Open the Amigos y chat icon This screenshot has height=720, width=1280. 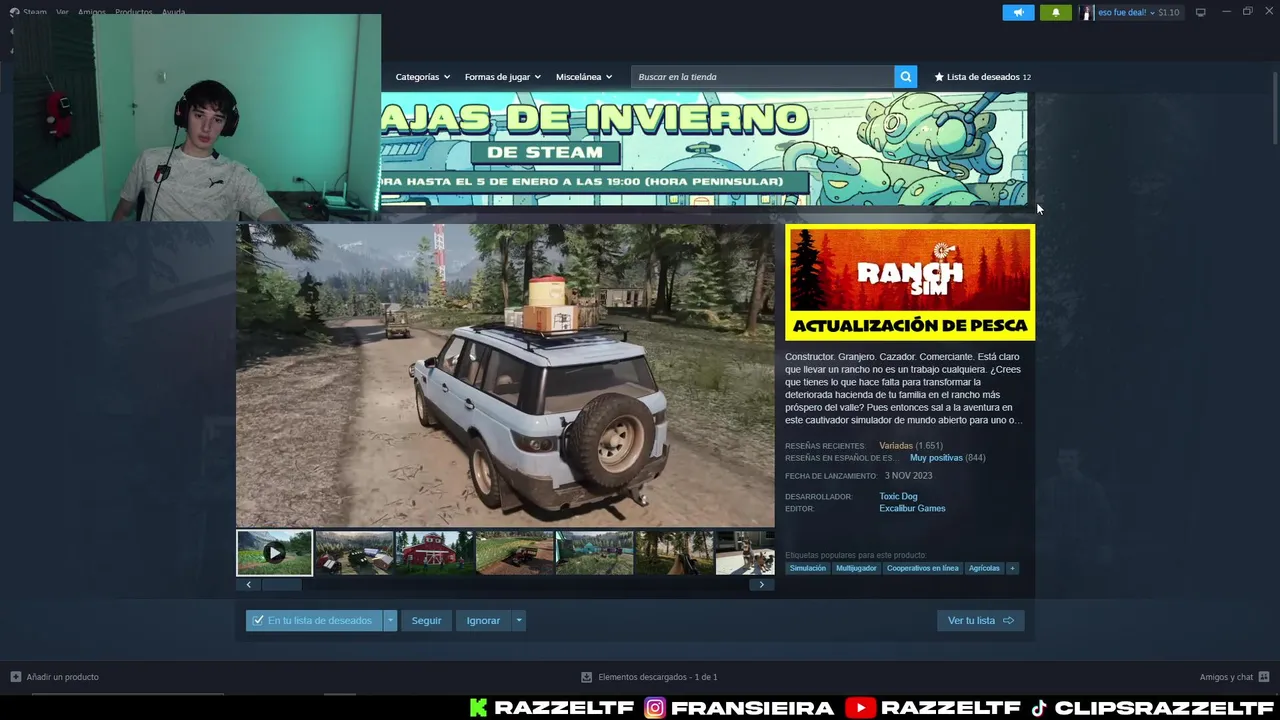tap(1264, 677)
